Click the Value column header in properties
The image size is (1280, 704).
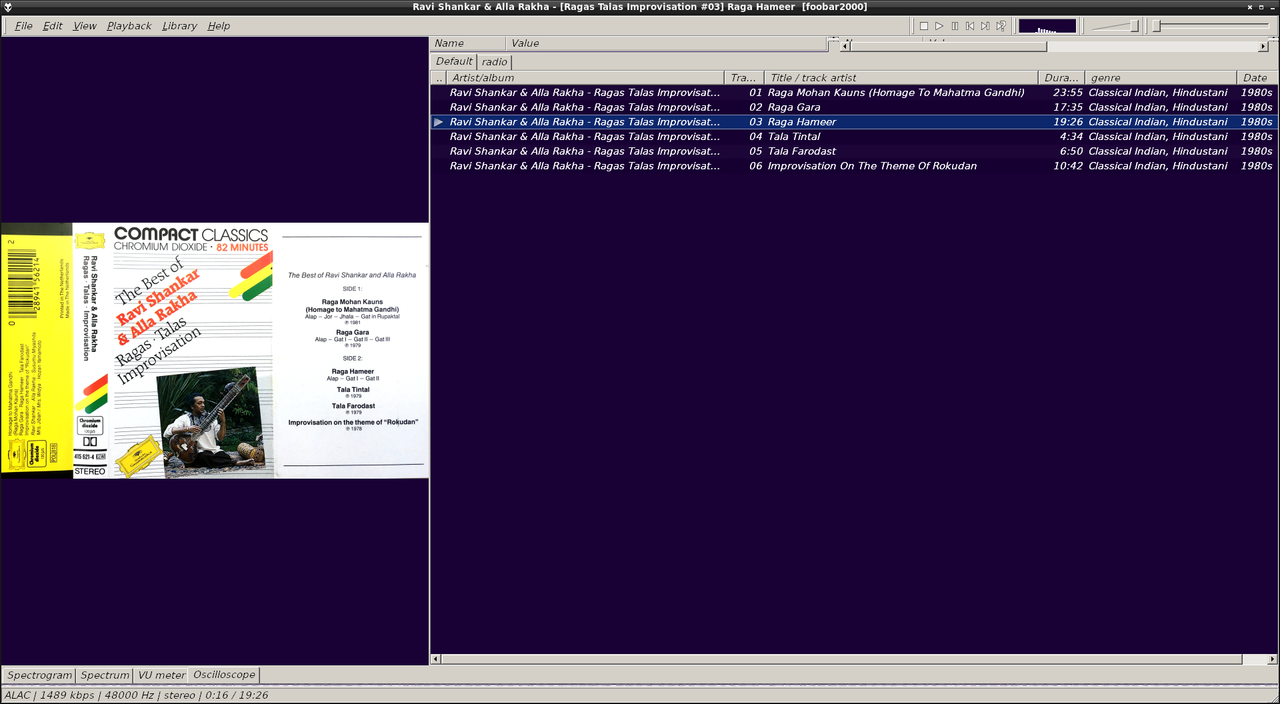(666, 43)
